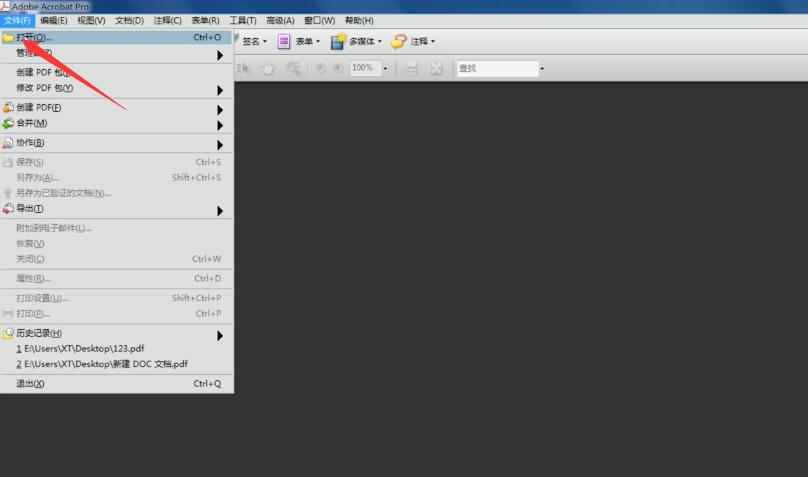Open recent file 新建 DOC 文档.pdf

pyautogui.click(x=116, y=364)
